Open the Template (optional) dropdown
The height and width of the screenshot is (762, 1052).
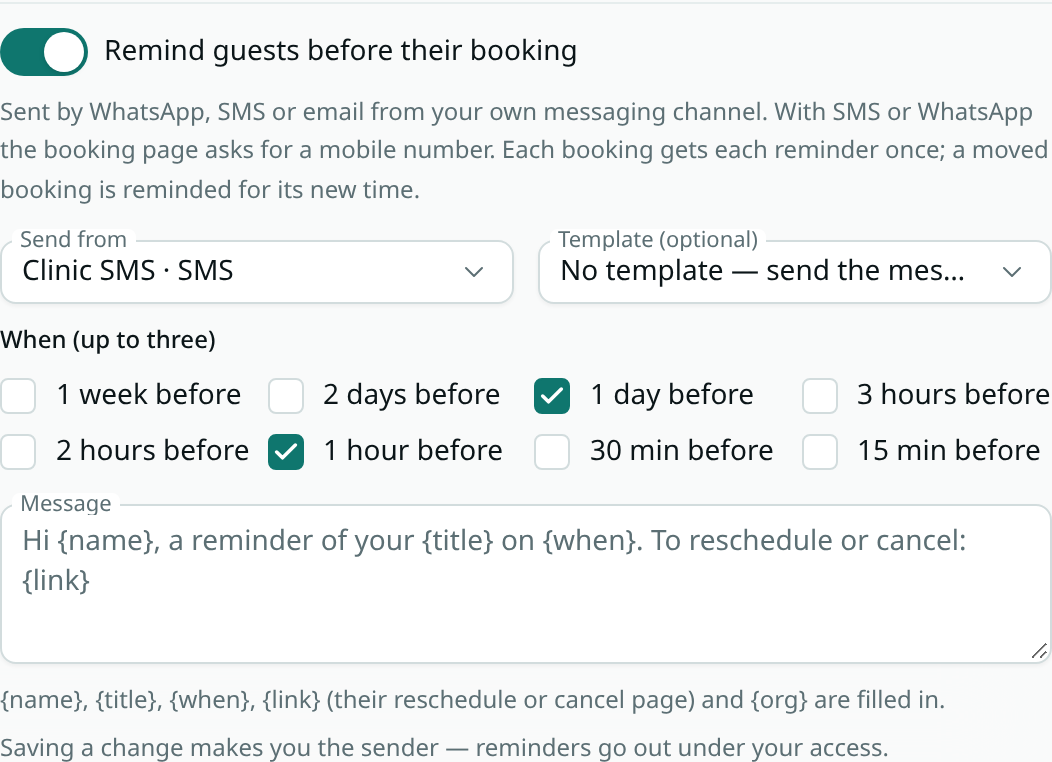pyautogui.click(x=794, y=272)
